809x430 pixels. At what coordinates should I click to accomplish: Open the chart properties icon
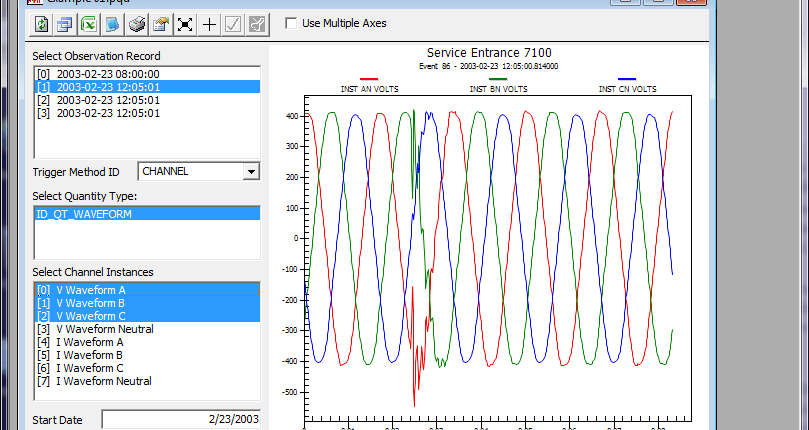coord(161,23)
